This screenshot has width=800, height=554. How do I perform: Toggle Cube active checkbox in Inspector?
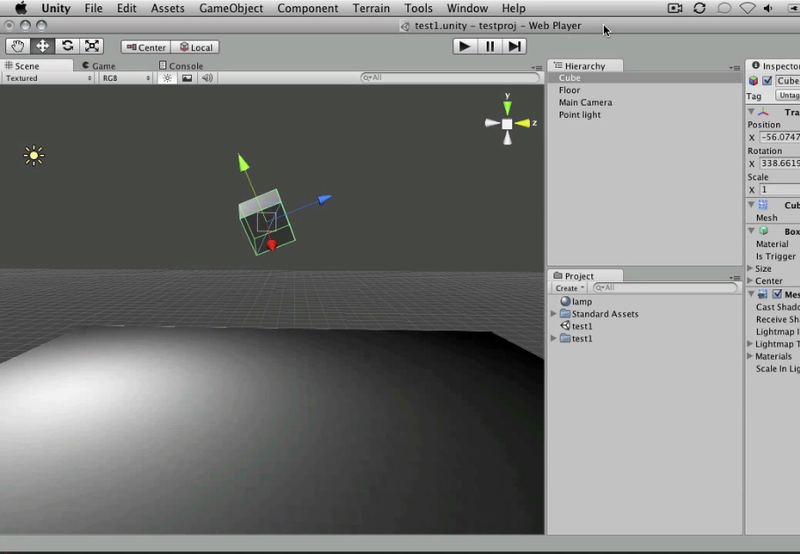767,81
